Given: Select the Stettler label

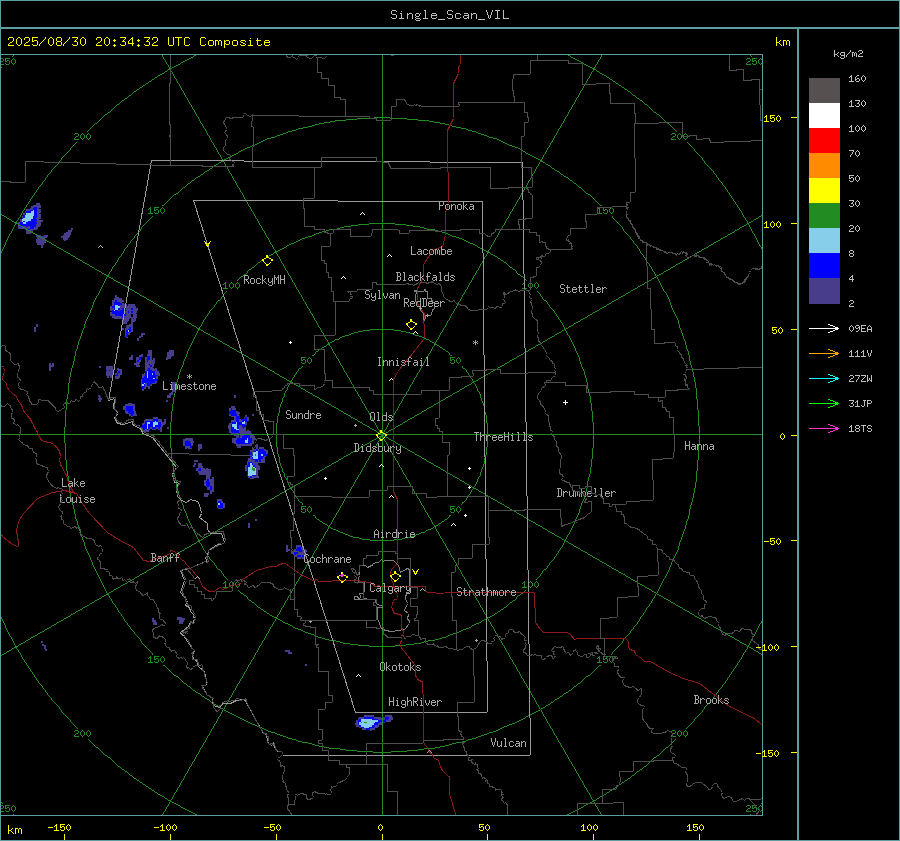Looking at the screenshot, I should tap(583, 289).
